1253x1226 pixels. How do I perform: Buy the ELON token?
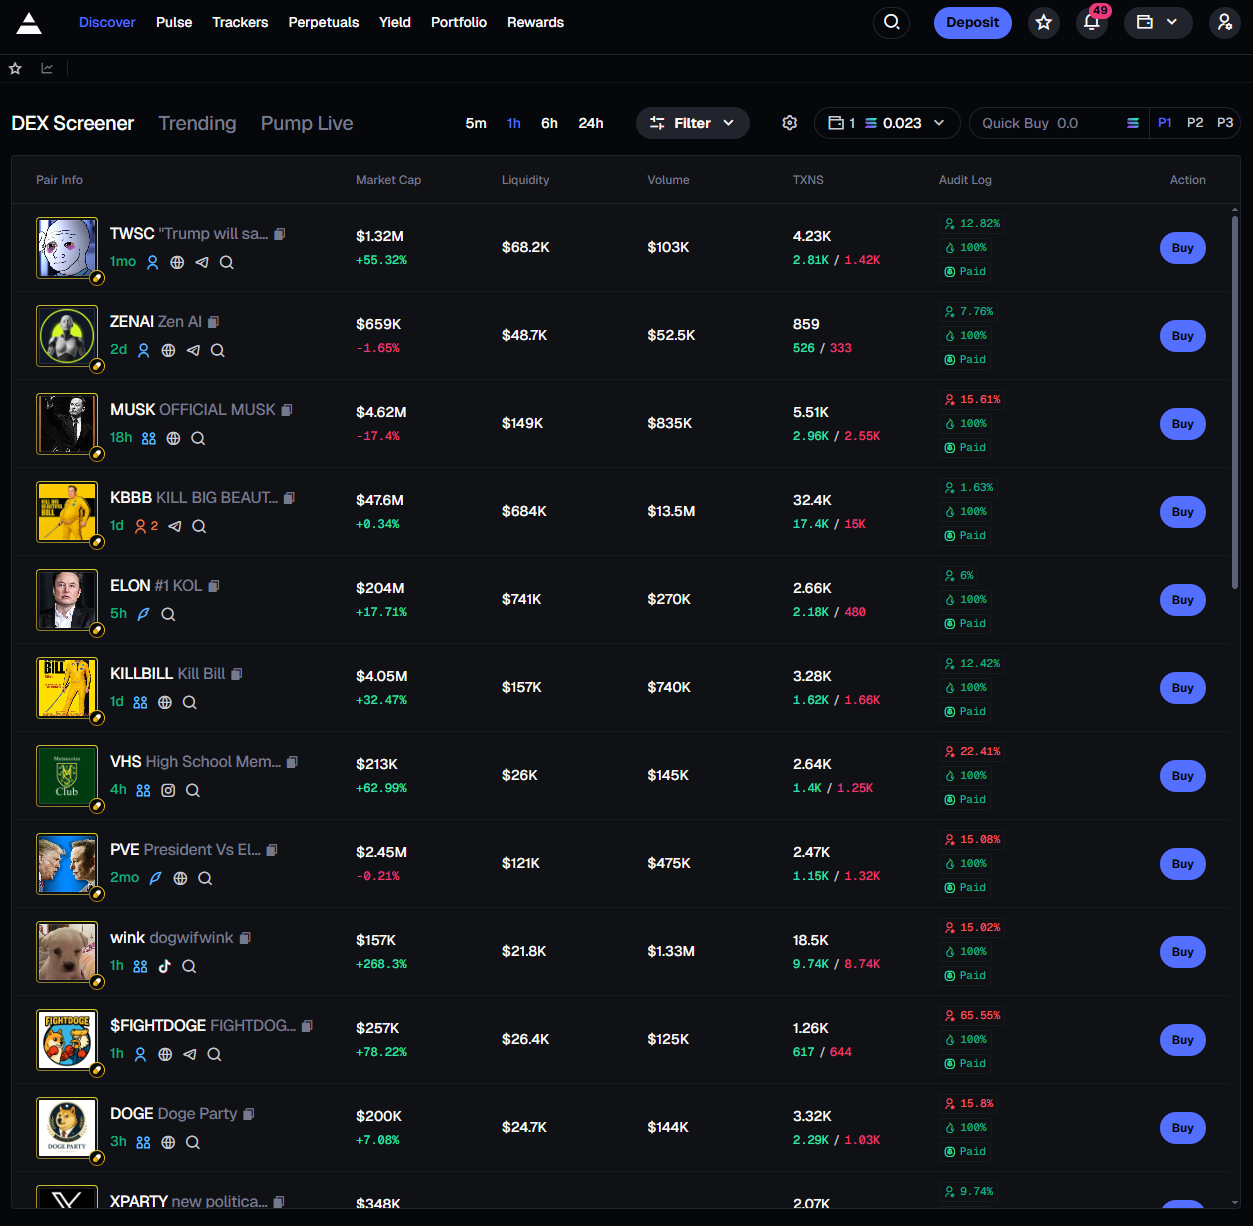1183,600
